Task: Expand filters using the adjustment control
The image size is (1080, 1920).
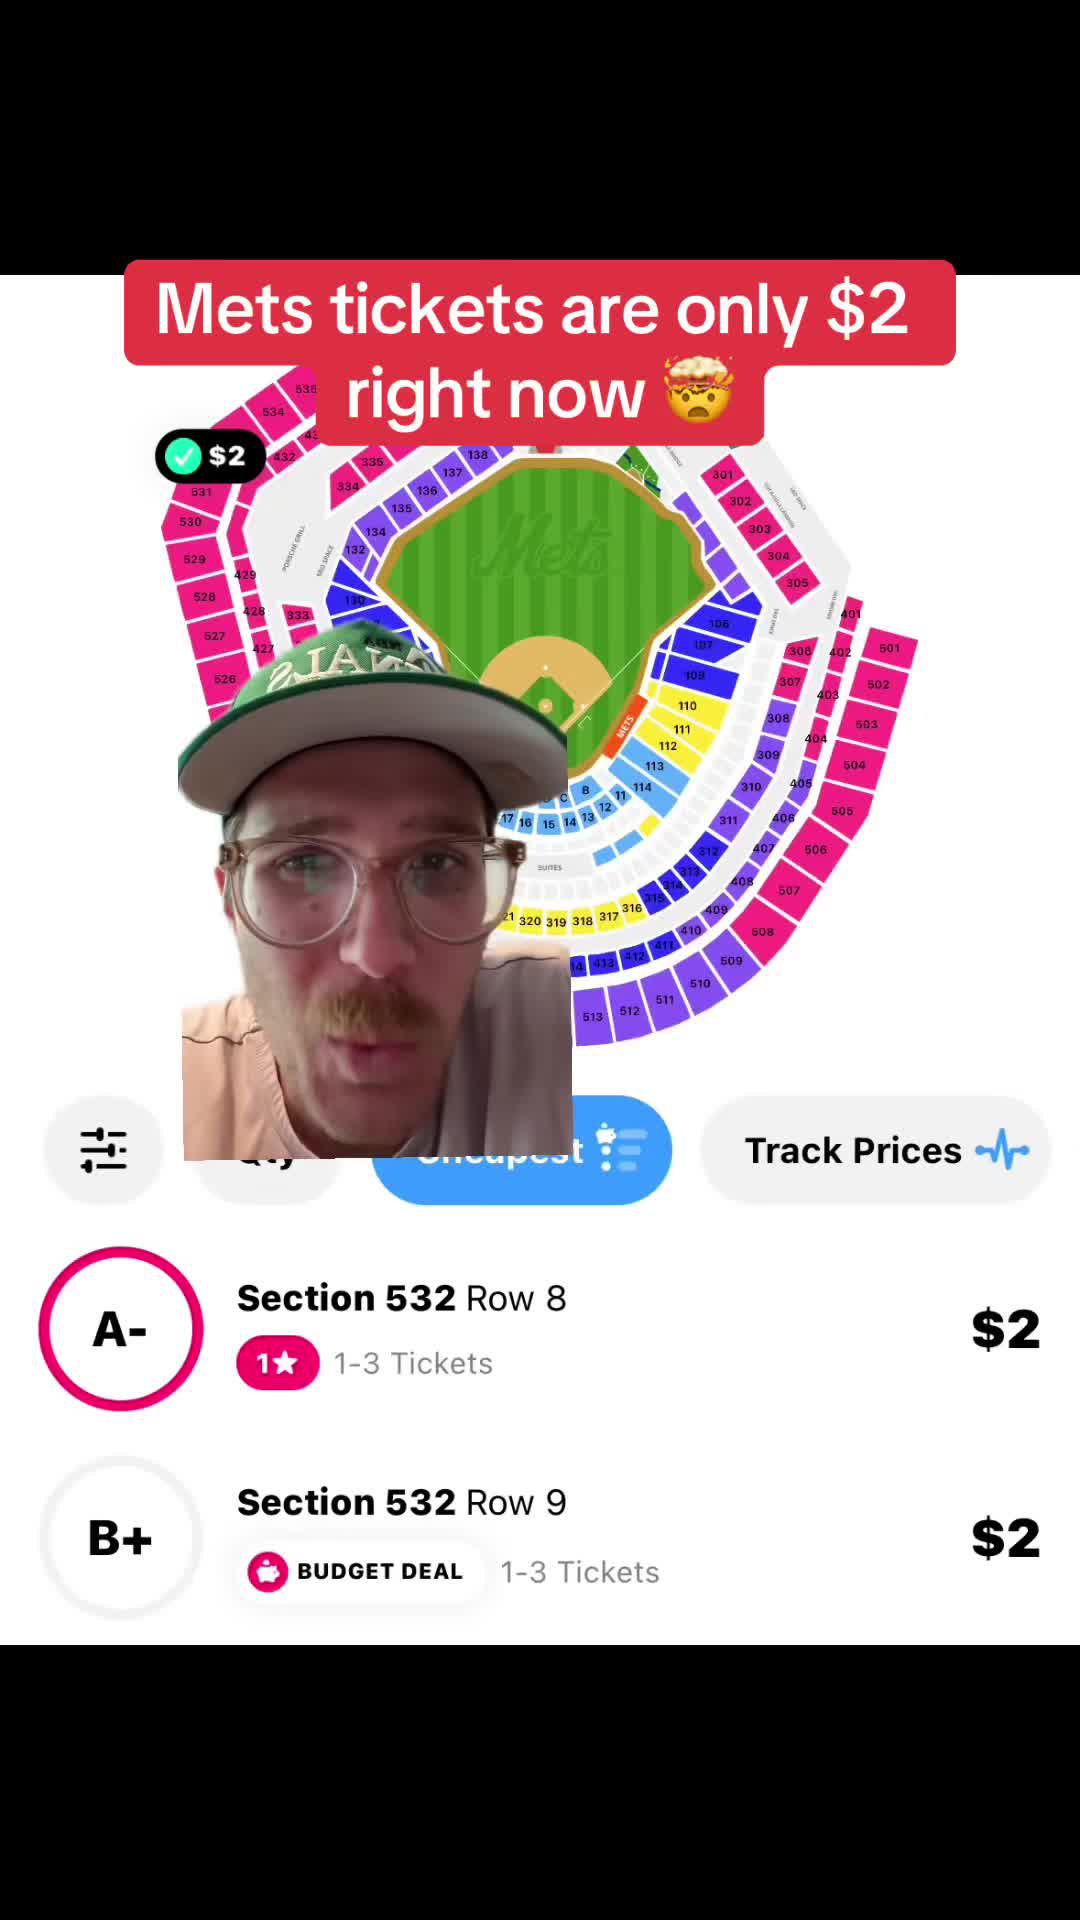Action: click(104, 1150)
